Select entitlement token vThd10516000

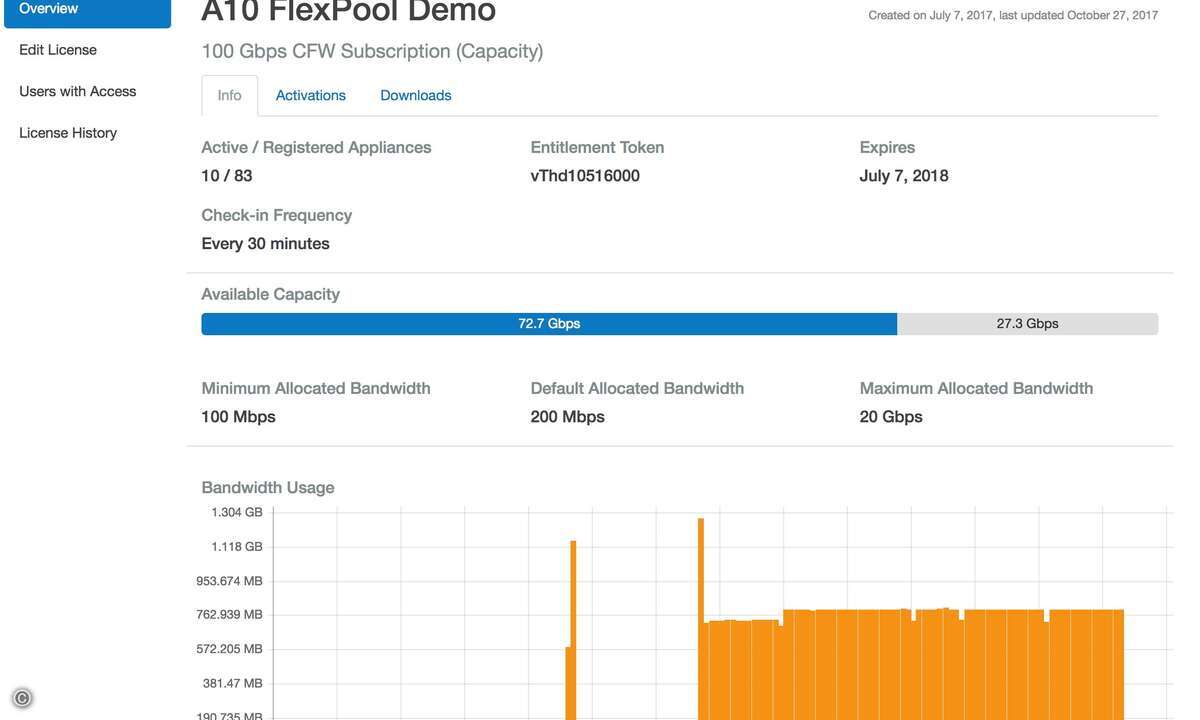[x=585, y=176]
